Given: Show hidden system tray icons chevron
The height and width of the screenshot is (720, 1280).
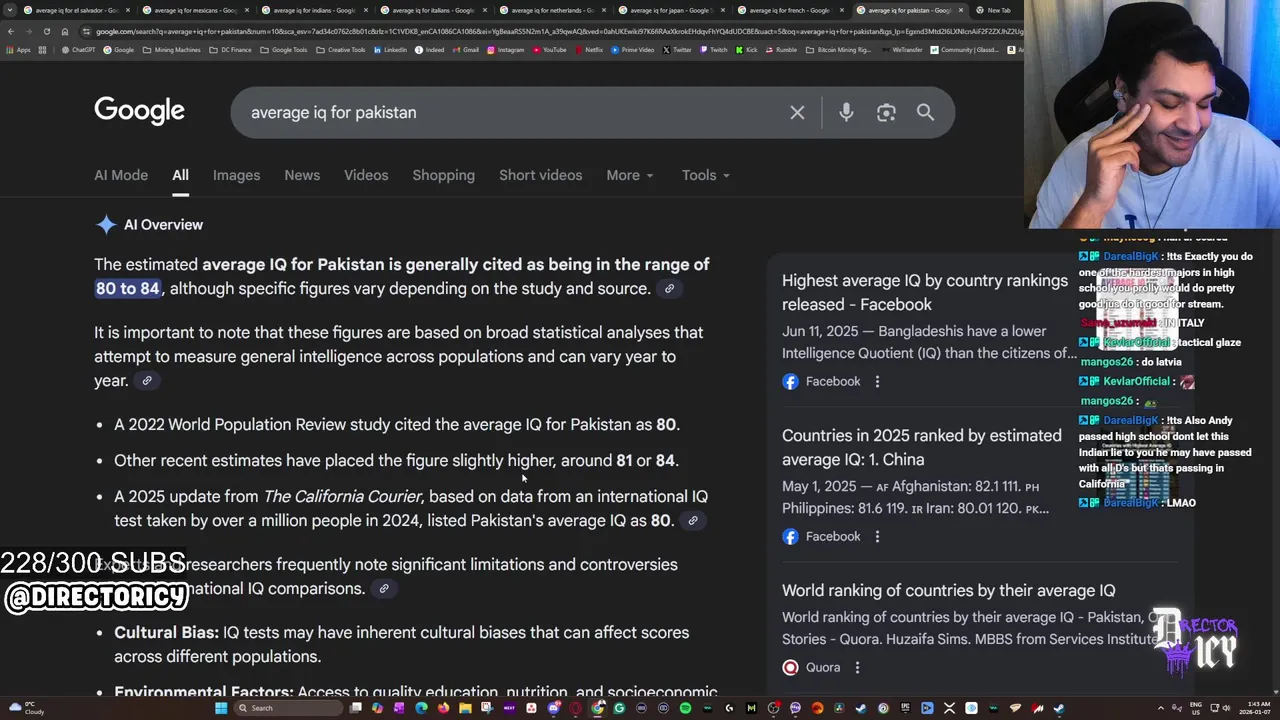Looking at the screenshot, I should (1162, 708).
